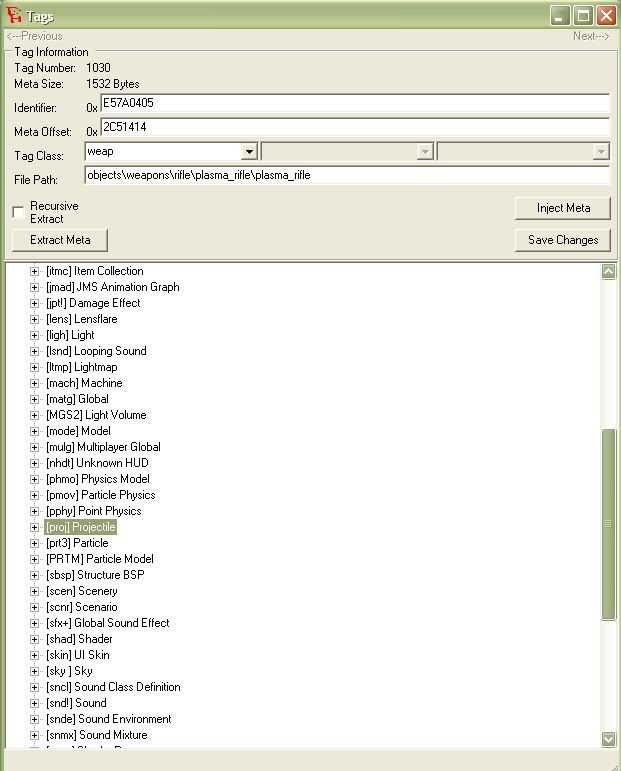
Task: Click the Inject Meta button
Action: tap(563, 208)
